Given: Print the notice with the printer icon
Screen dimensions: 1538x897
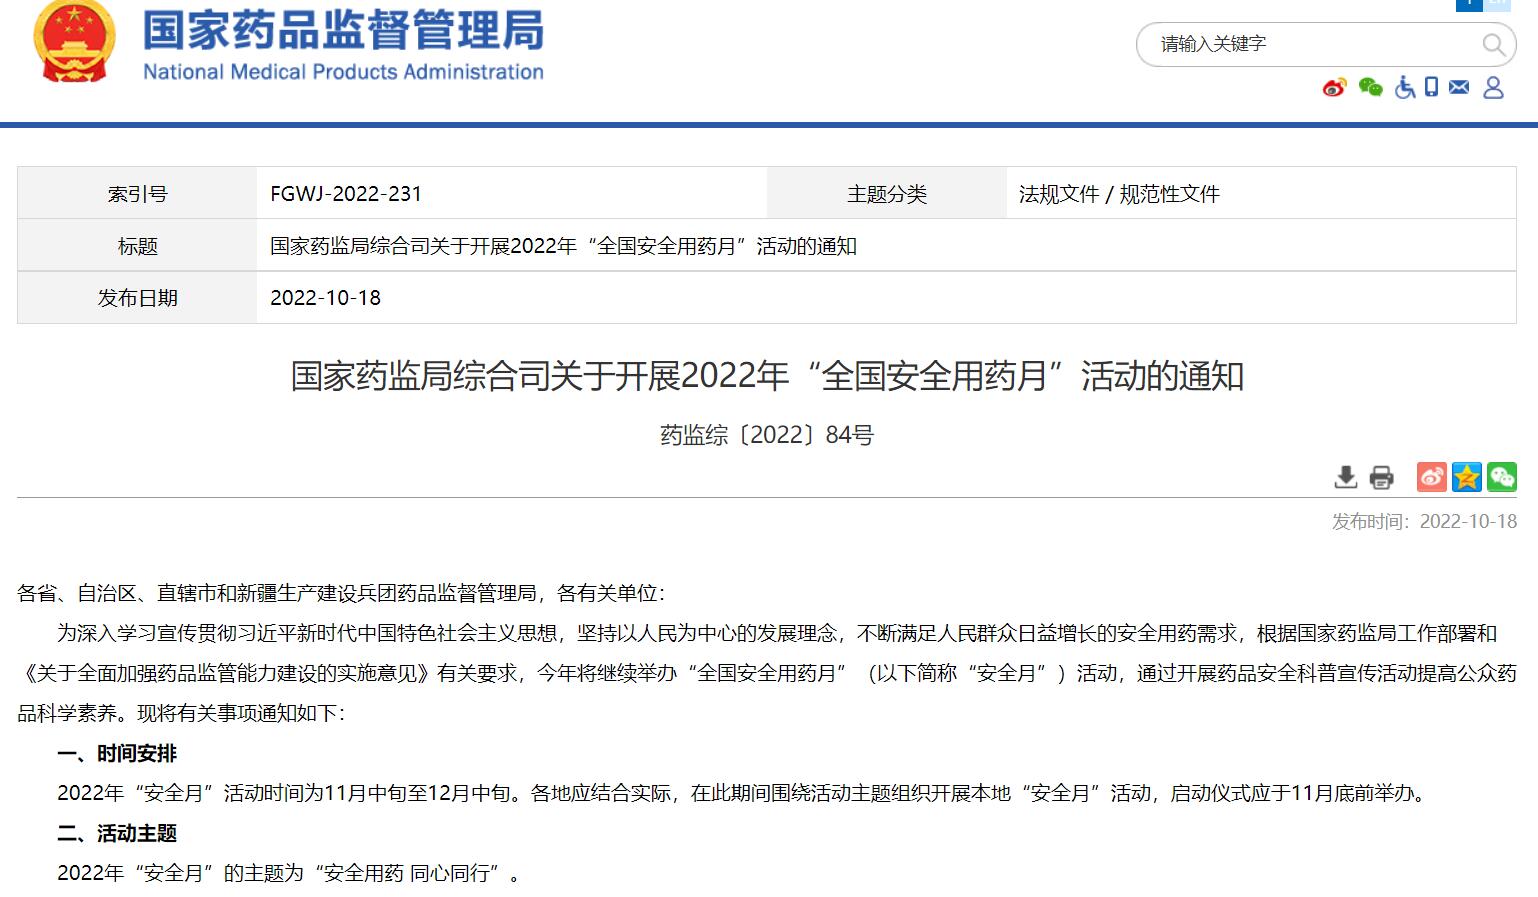Looking at the screenshot, I should (1381, 477).
